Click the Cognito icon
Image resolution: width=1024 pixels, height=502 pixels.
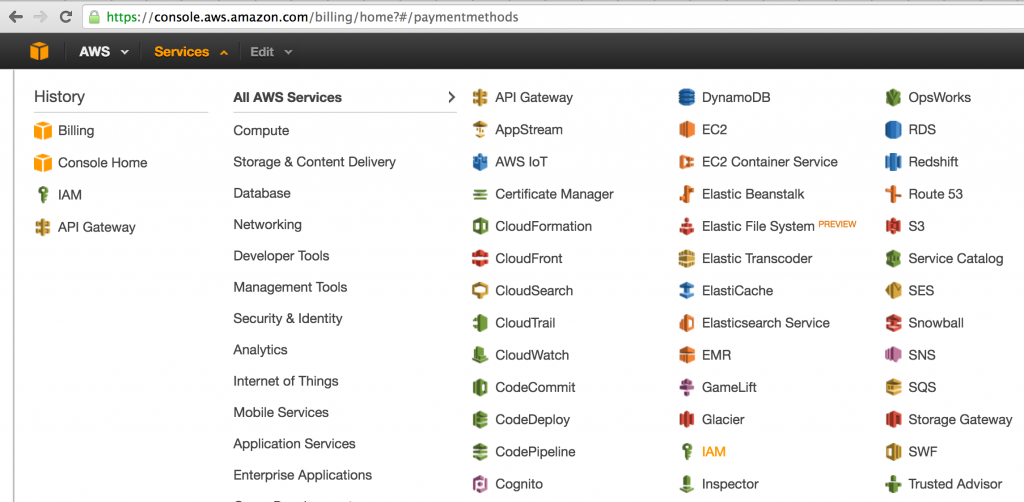[480, 484]
